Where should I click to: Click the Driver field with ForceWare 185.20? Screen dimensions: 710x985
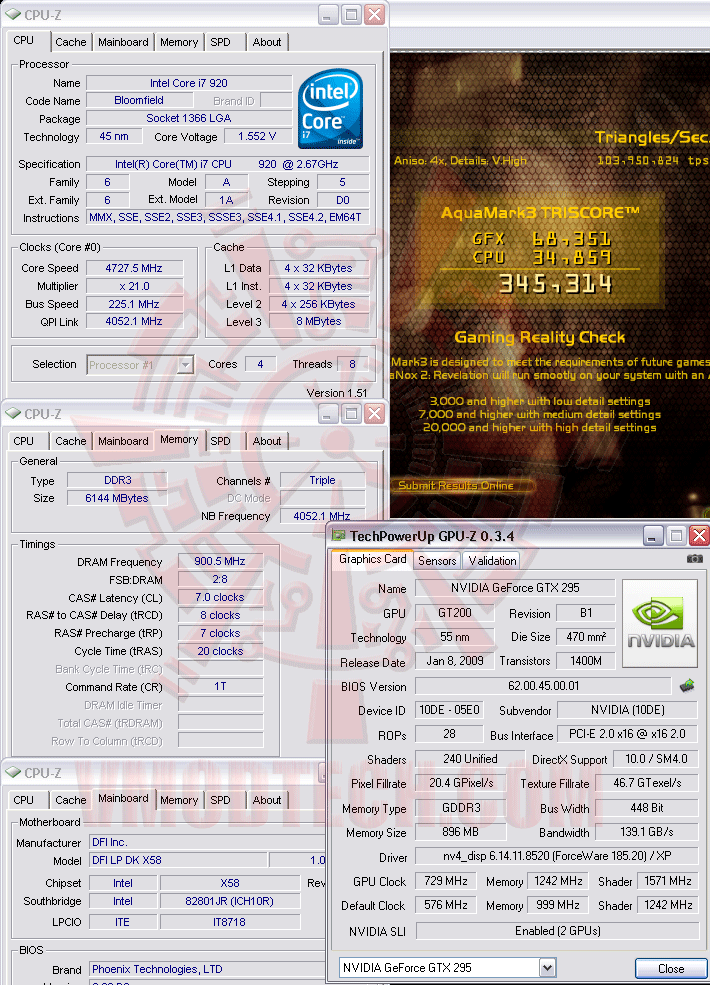pos(557,856)
